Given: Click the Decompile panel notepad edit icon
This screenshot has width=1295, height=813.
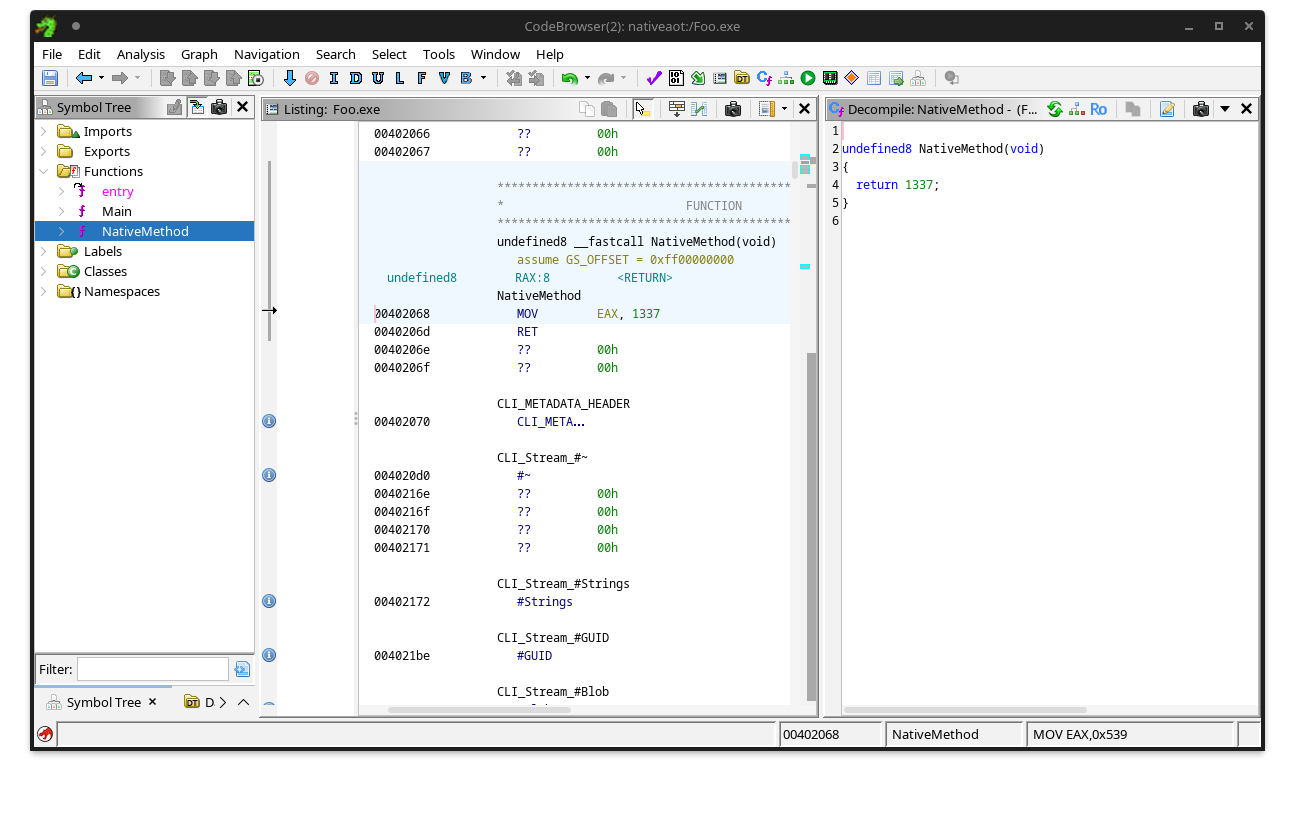Looking at the screenshot, I should (x=1167, y=109).
